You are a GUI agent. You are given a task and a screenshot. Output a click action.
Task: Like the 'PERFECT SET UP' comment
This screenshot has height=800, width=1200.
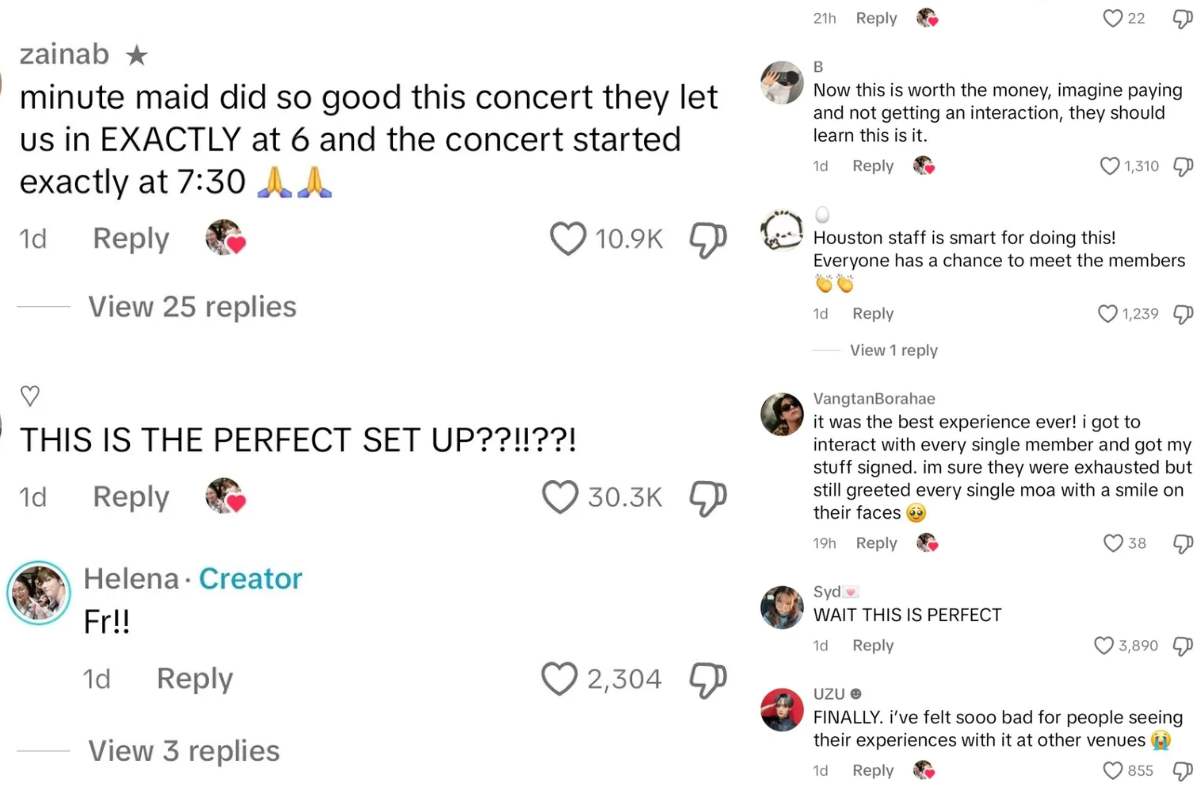point(560,497)
